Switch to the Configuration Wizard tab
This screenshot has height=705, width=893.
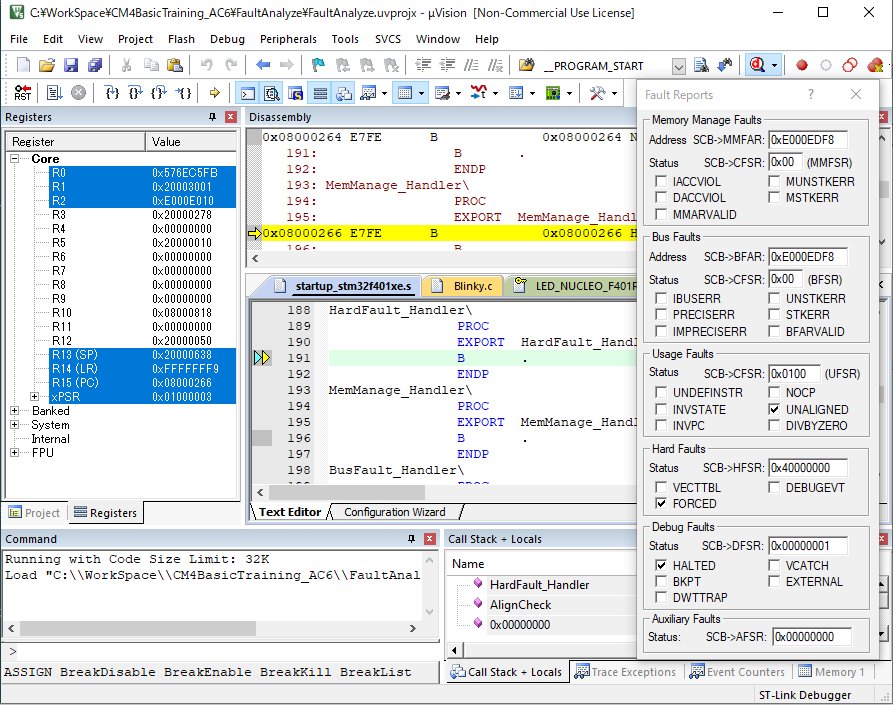[x=395, y=512]
